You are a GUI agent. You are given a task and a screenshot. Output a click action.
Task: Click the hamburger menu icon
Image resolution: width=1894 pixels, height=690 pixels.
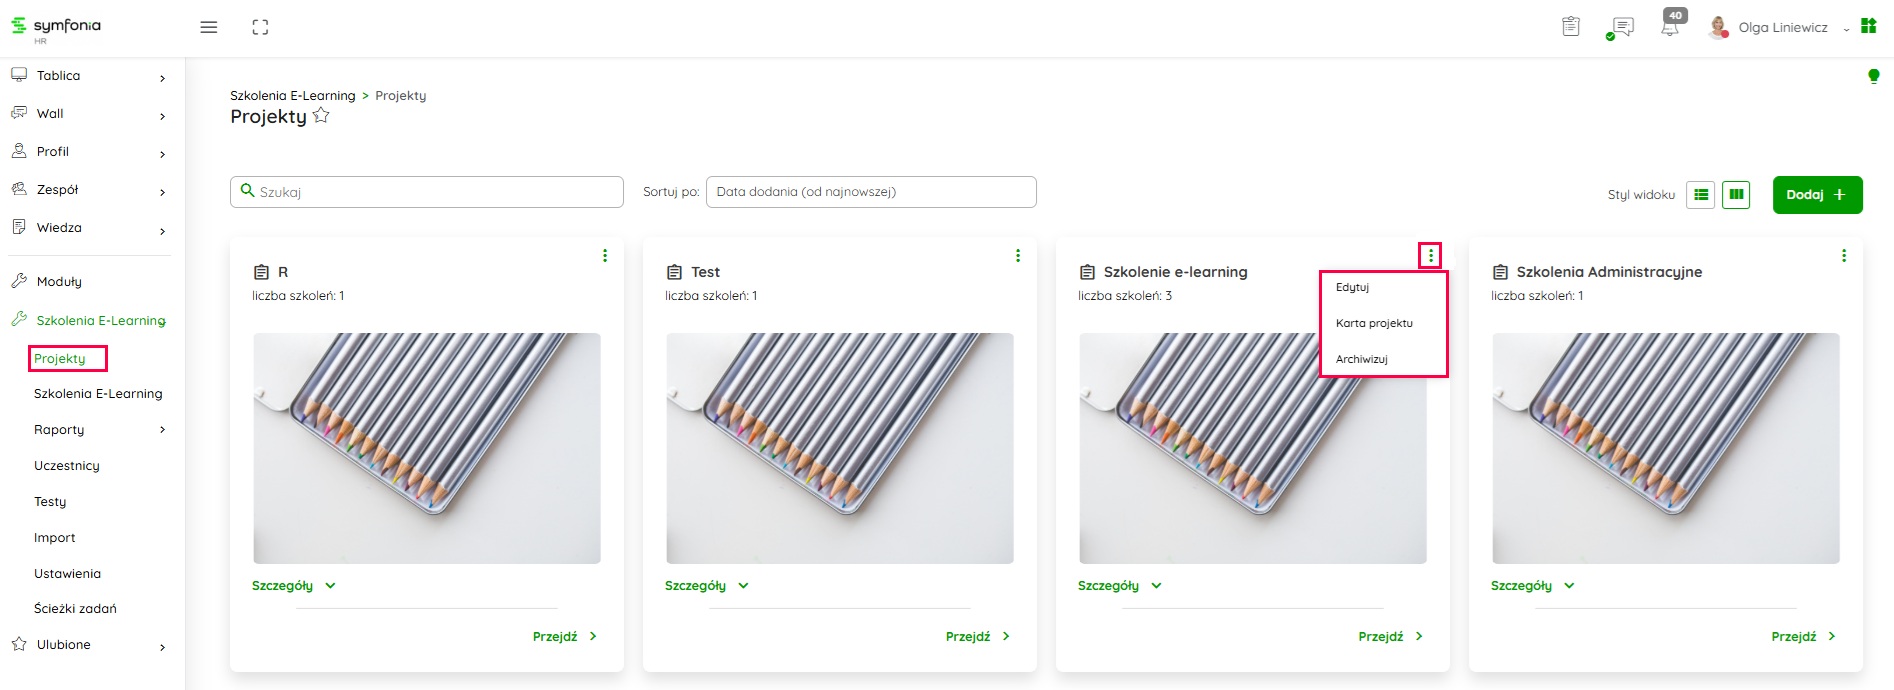click(x=208, y=28)
